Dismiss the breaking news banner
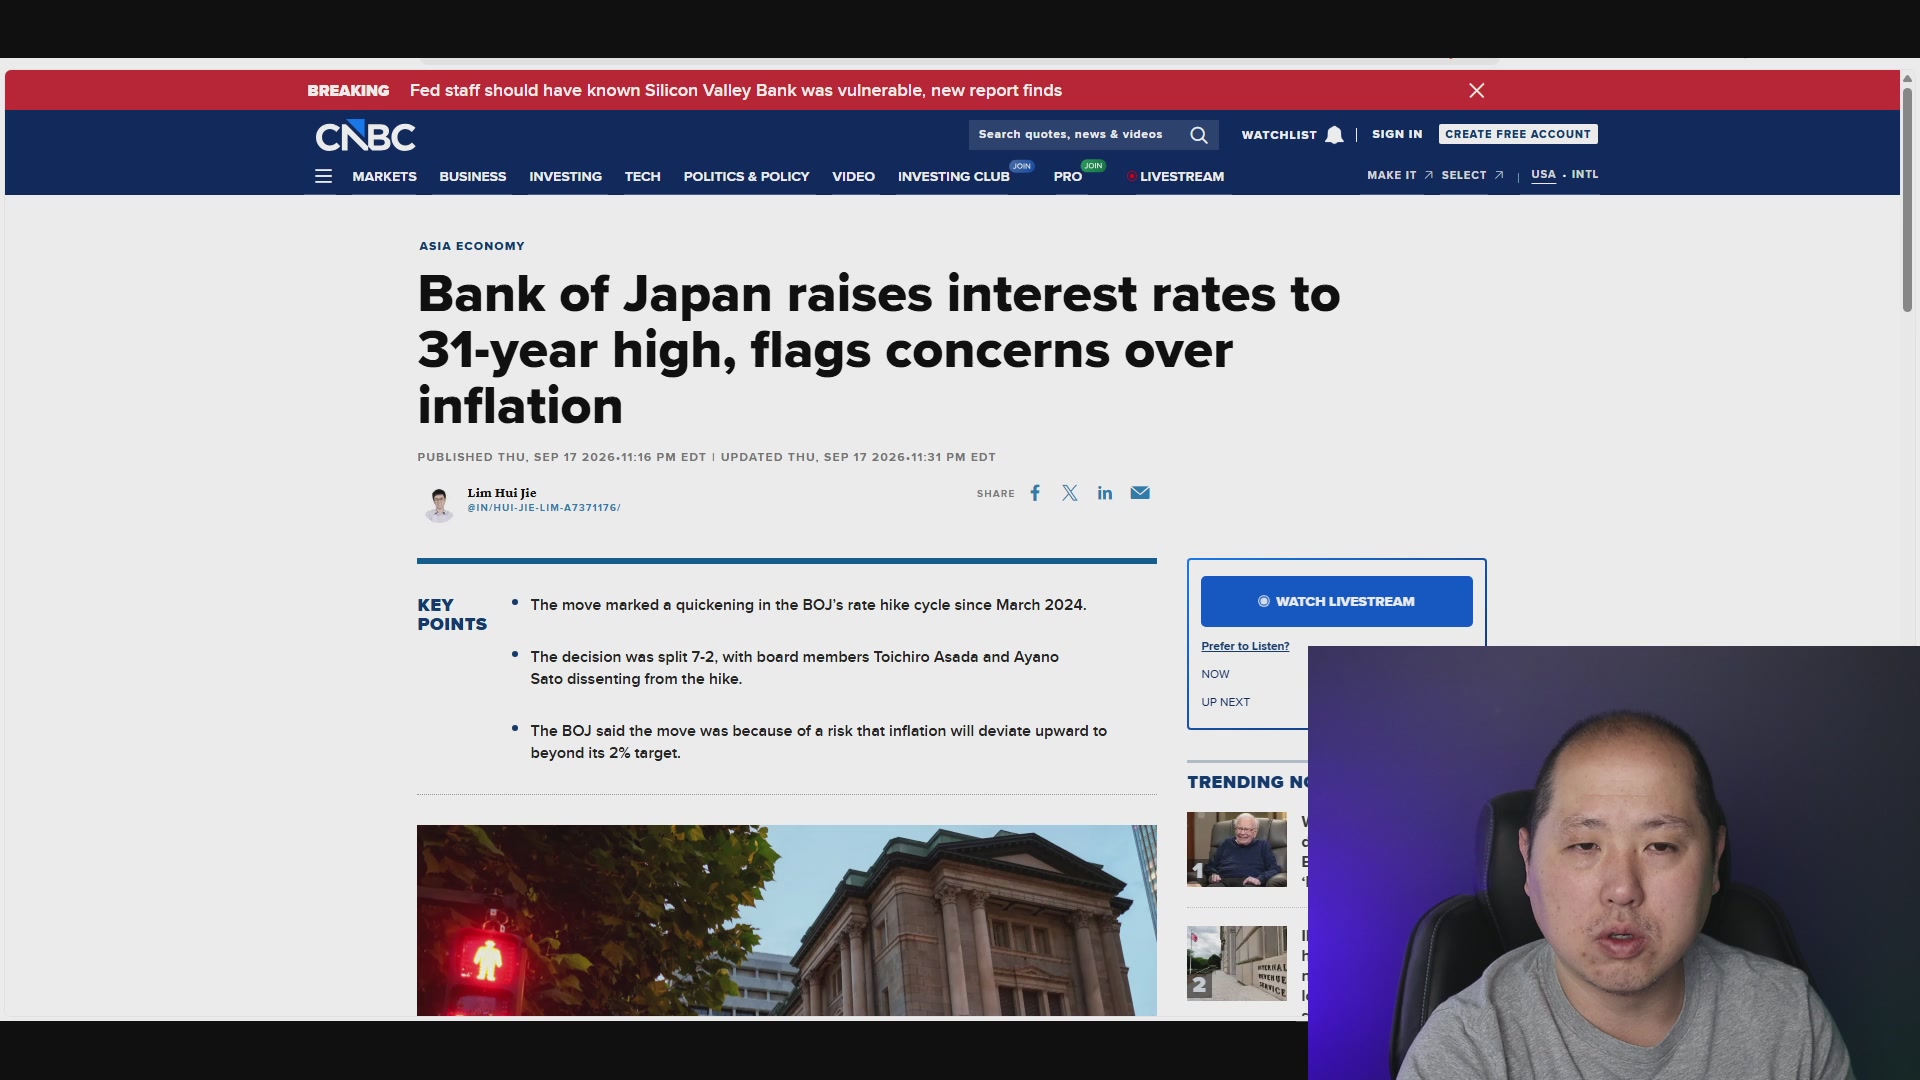The width and height of the screenshot is (1920, 1080). pos(1476,90)
